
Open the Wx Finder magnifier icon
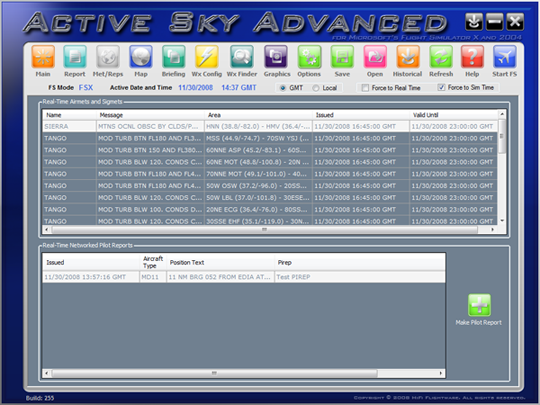click(242, 56)
